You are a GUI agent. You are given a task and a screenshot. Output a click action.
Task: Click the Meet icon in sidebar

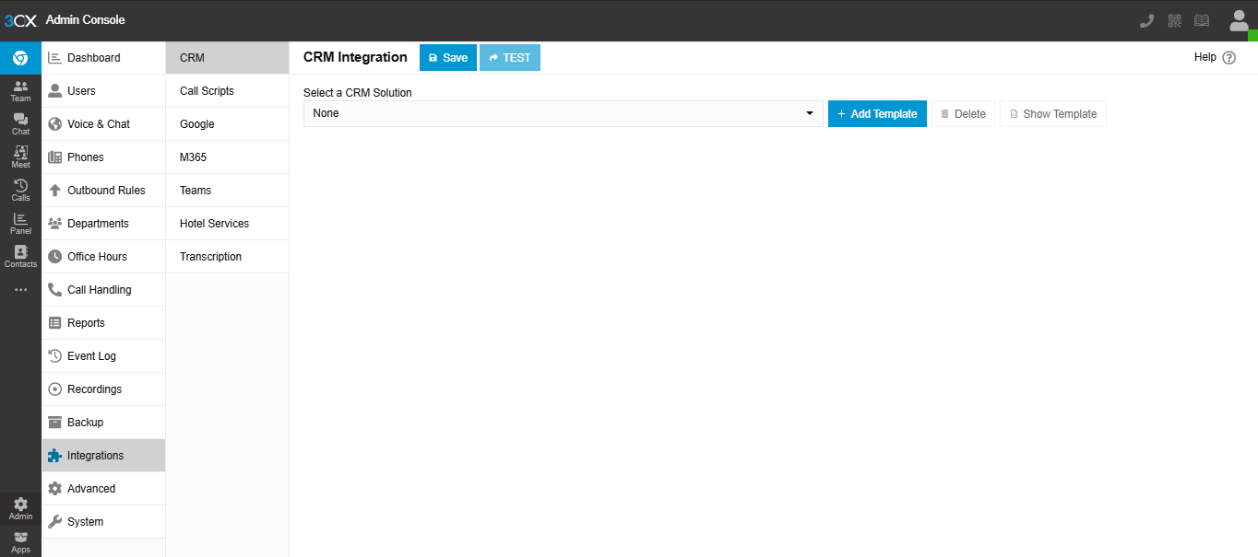point(20,156)
